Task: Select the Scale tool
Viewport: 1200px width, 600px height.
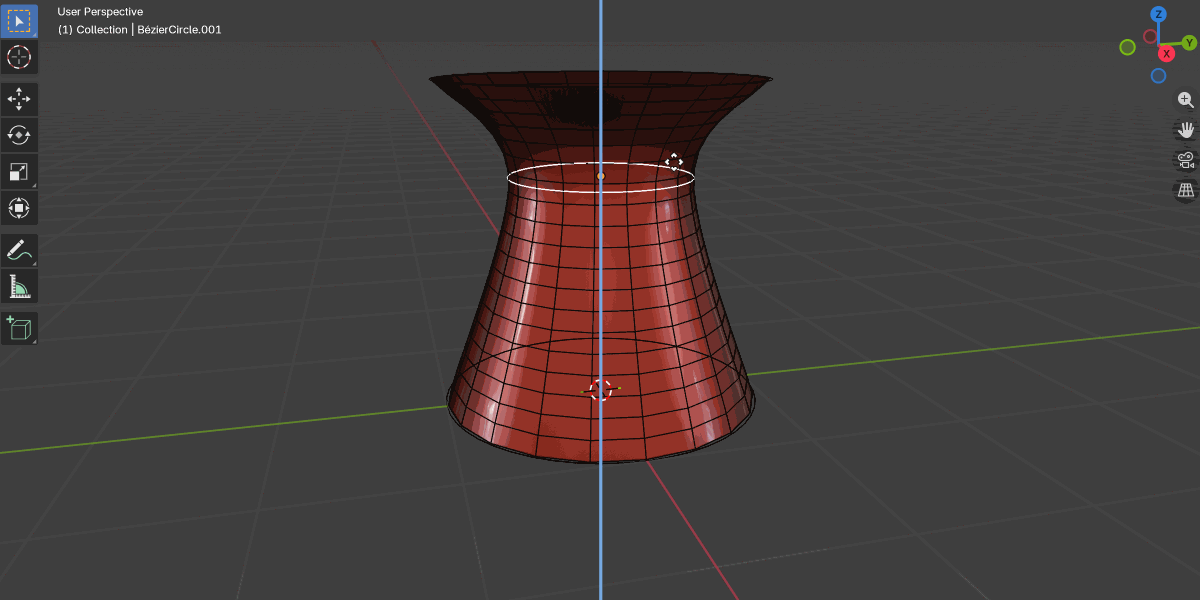Action: click(x=19, y=171)
